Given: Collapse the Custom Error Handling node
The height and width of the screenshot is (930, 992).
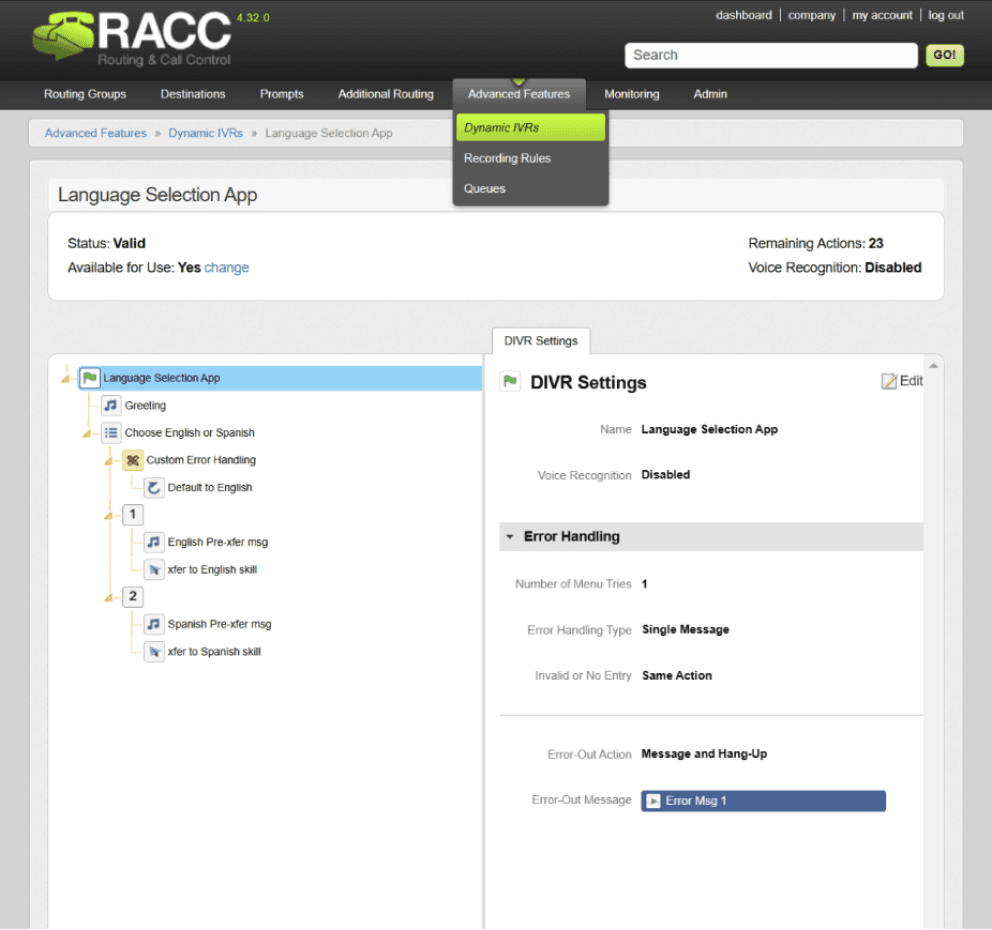Looking at the screenshot, I should (108, 461).
